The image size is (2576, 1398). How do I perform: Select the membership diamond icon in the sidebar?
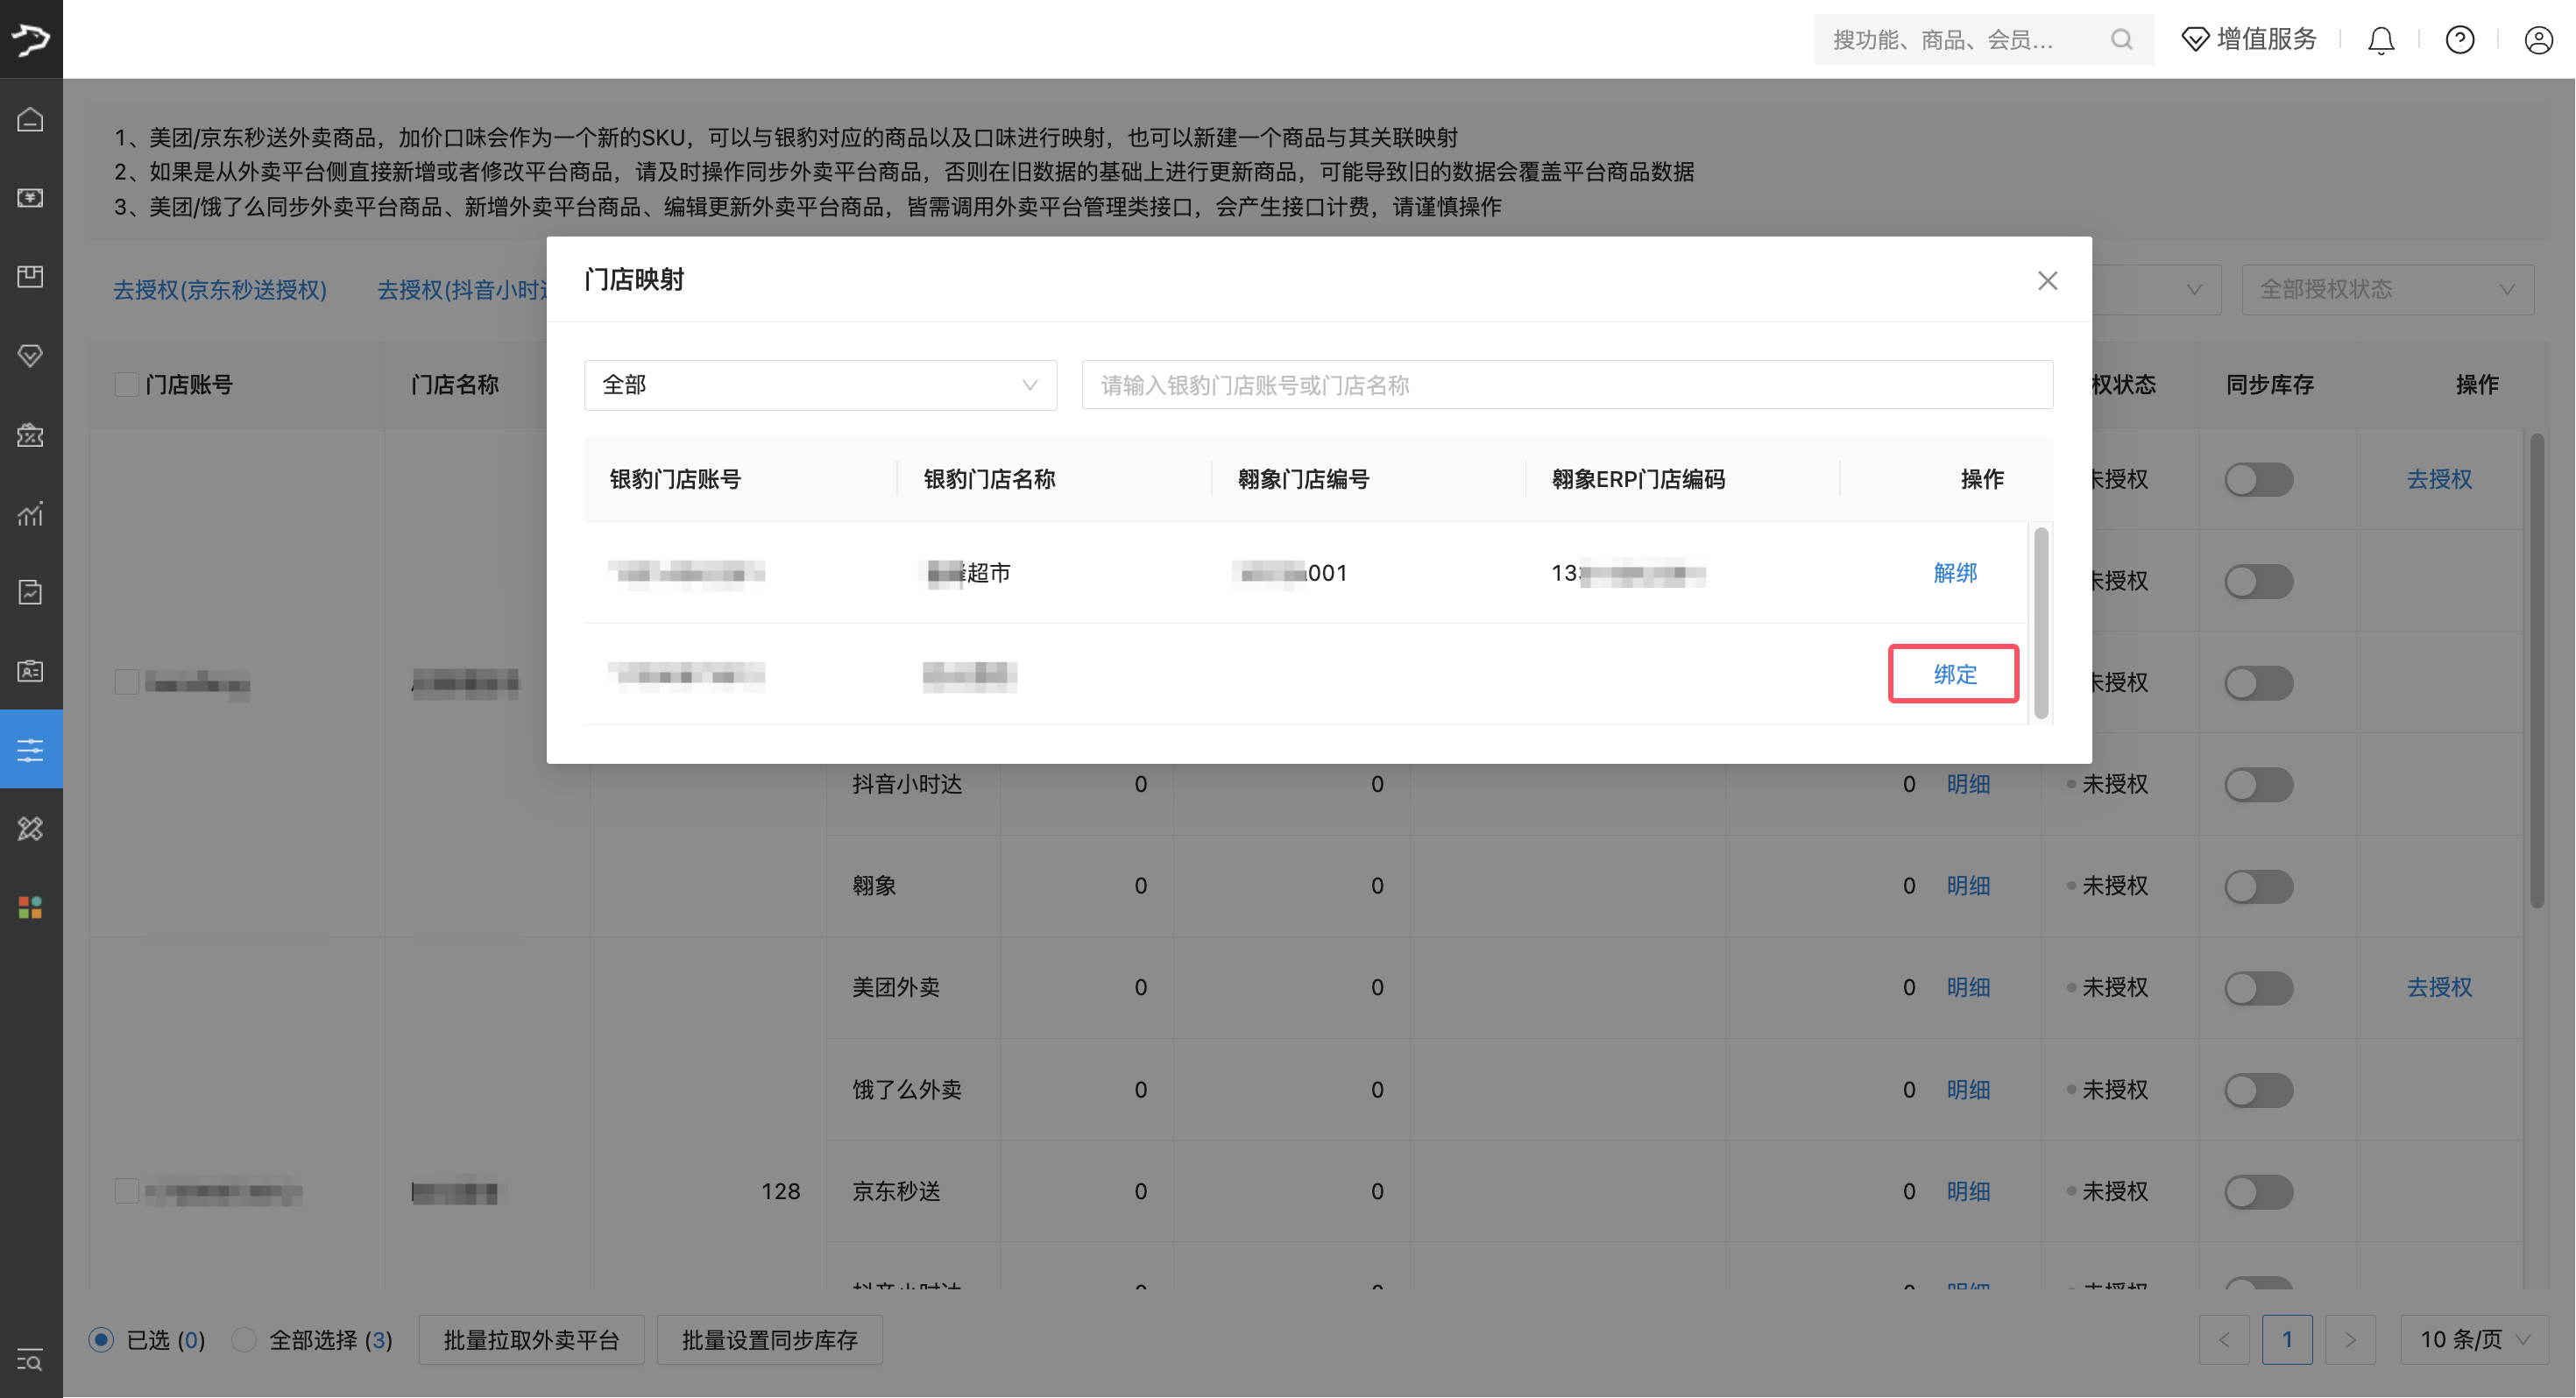[30, 355]
